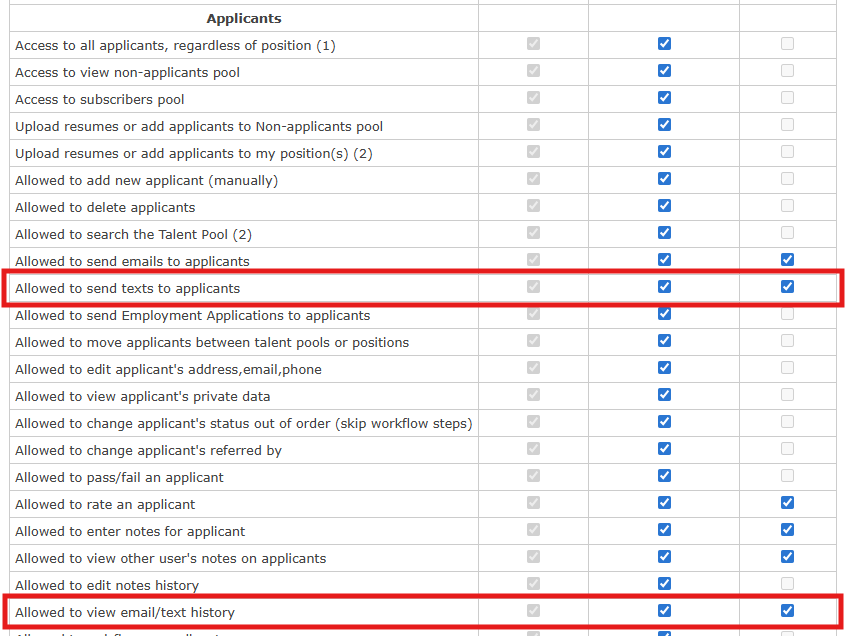Click label 'Allowed to edit notes history'
The image size is (853, 636).
[x=107, y=585]
